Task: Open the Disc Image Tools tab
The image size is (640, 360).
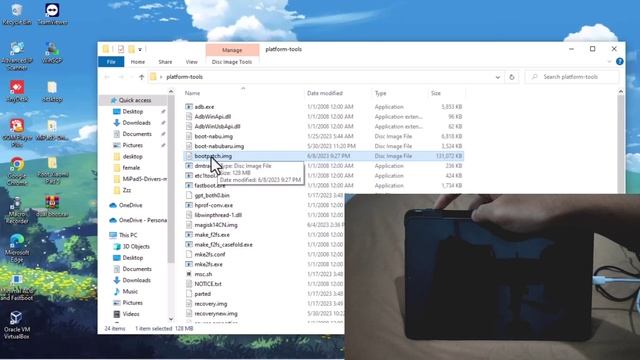Action: point(232,62)
